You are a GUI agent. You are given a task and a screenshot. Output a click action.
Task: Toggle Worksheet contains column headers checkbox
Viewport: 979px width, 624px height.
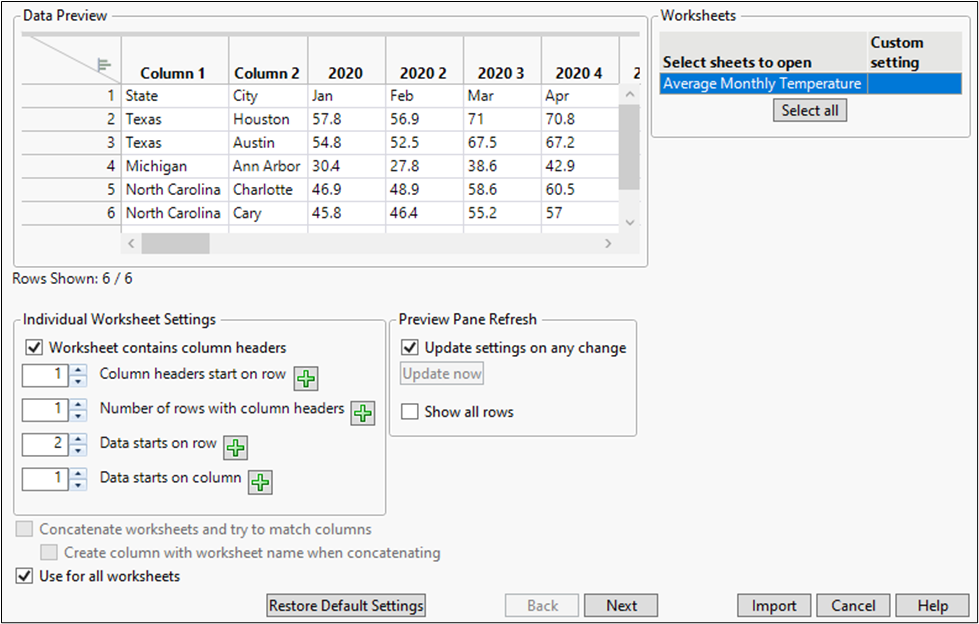[x=34, y=347]
